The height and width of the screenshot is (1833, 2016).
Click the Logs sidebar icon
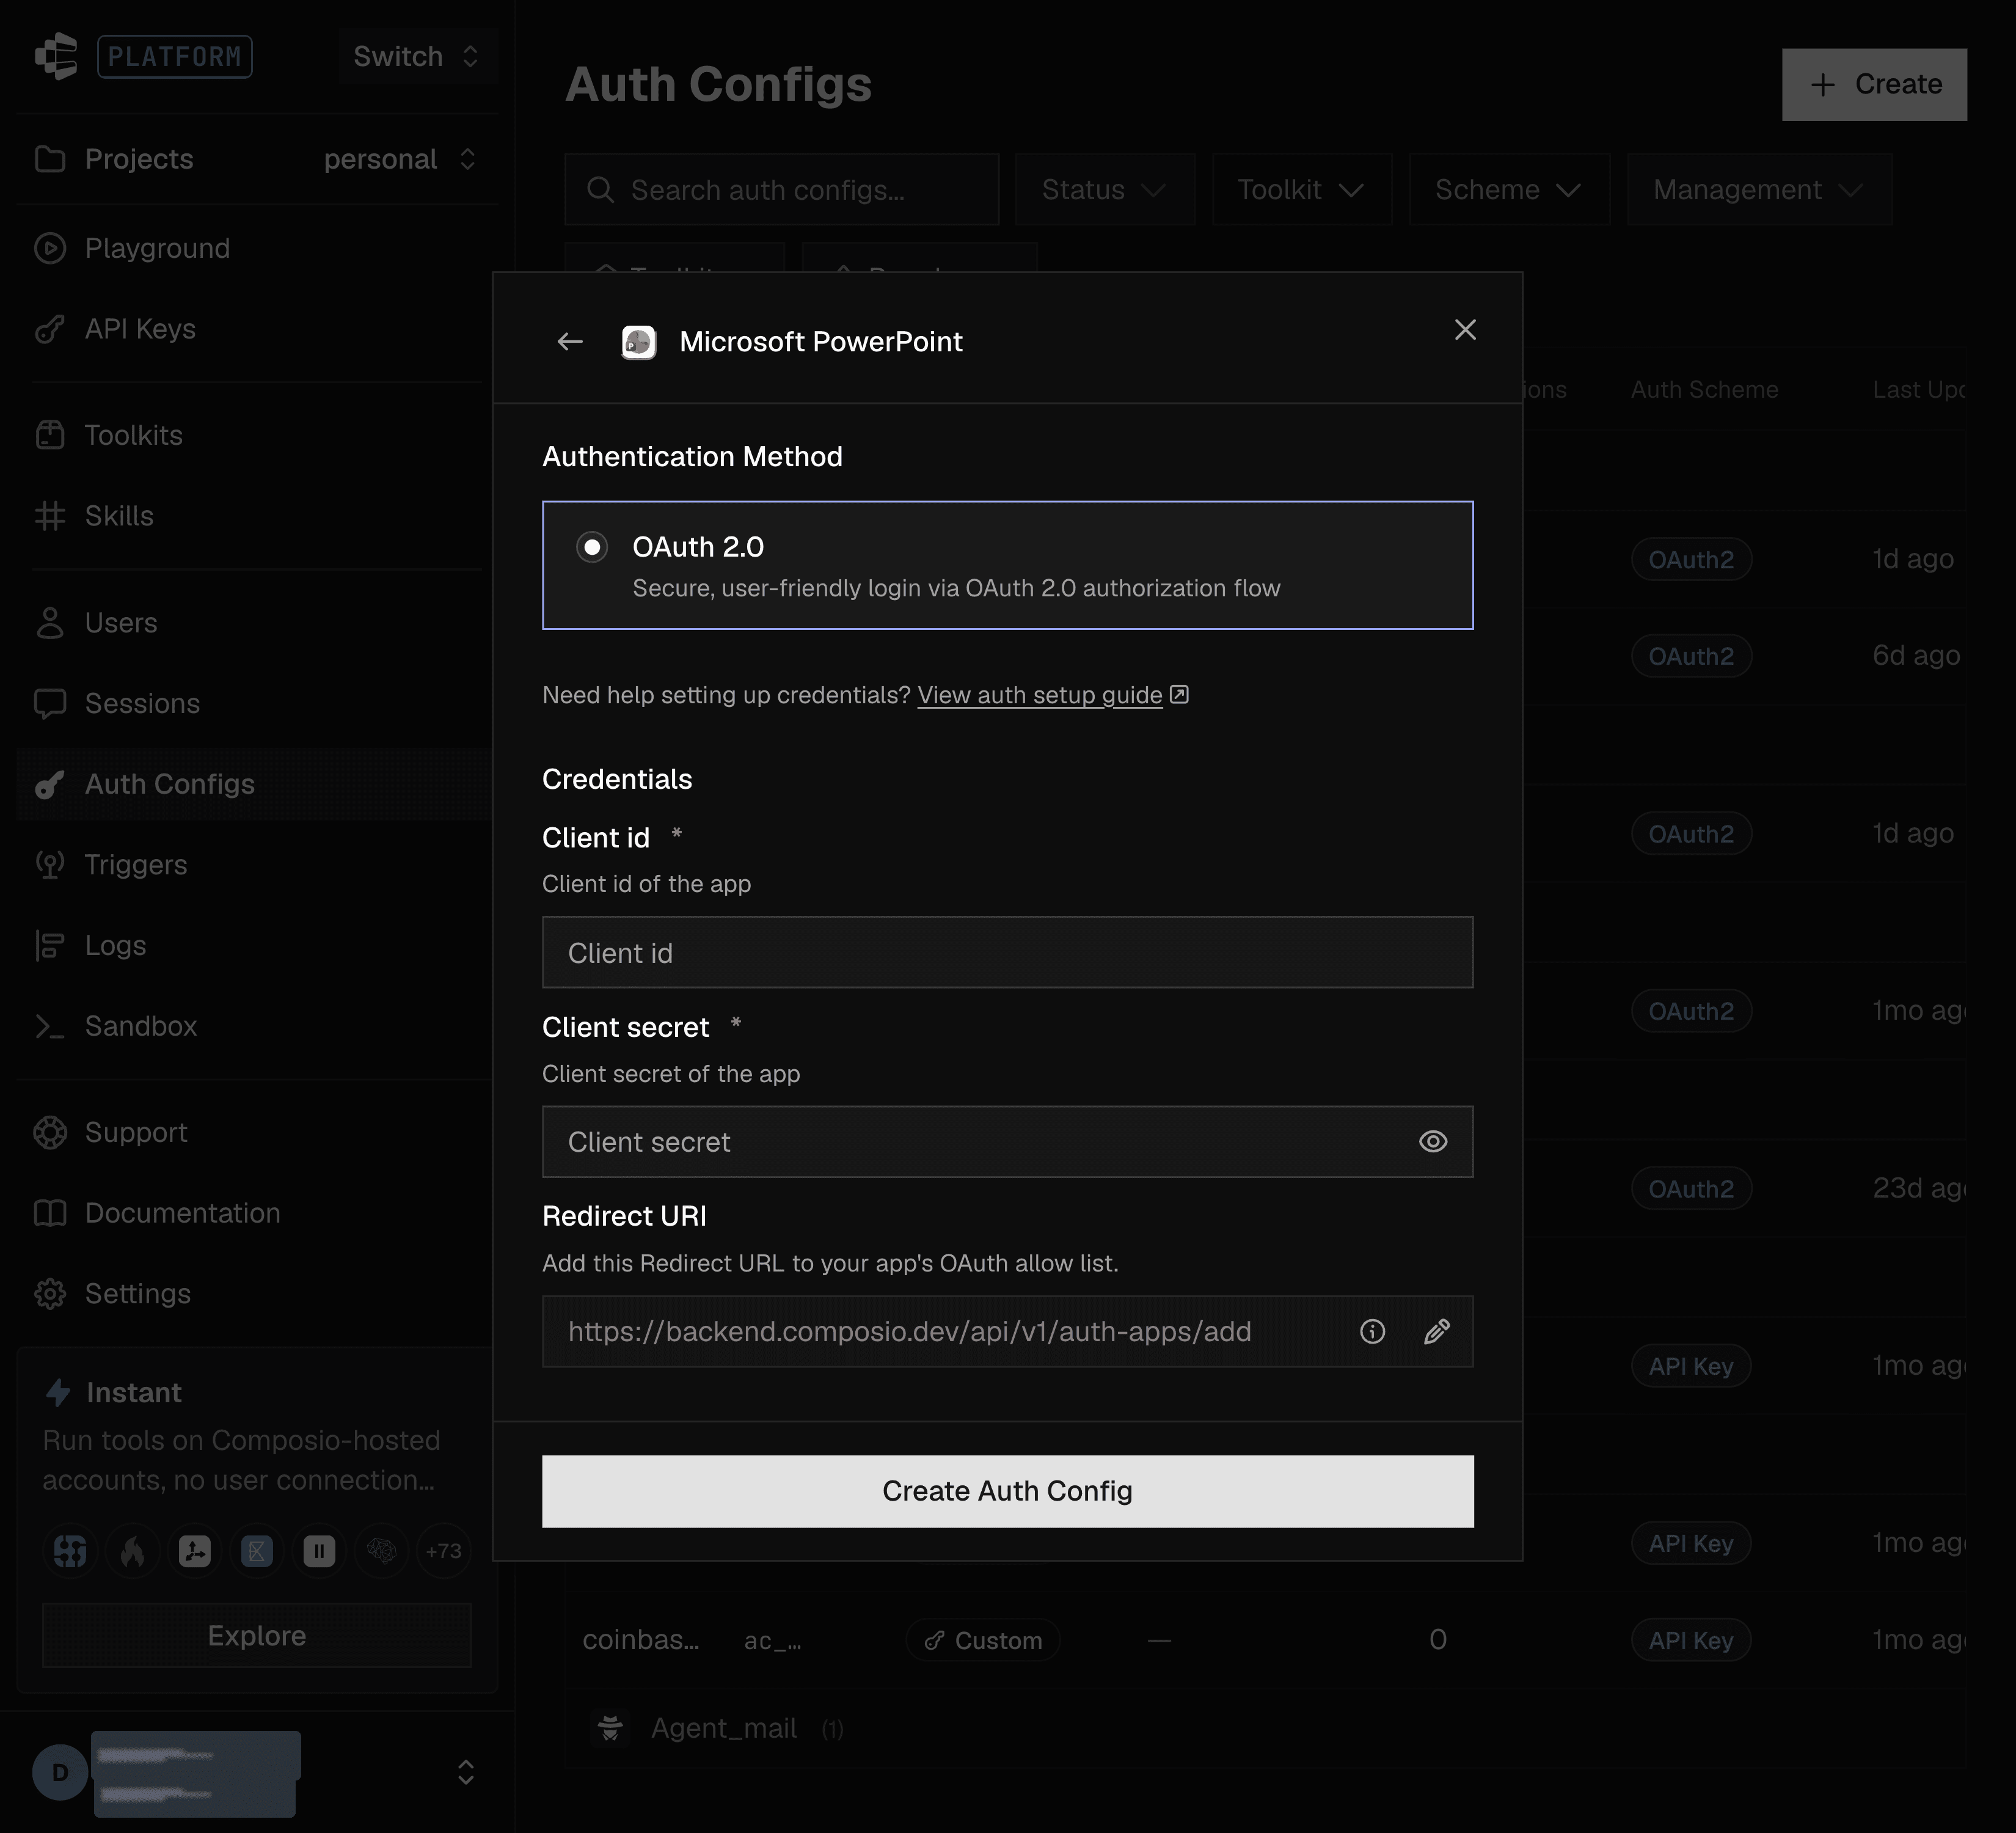(x=50, y=945)
